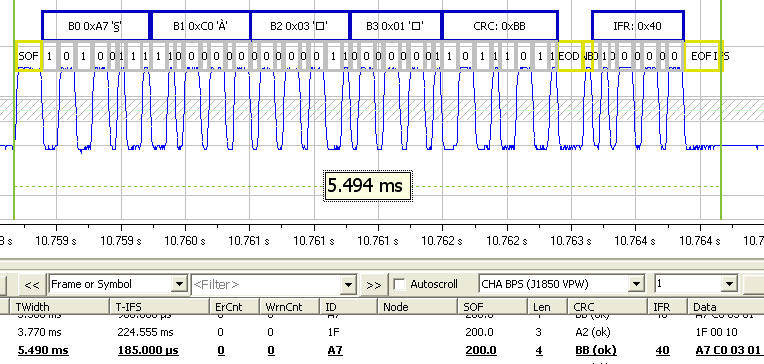Click the bold IFR cell 40
Image resolution: width=764 pixels, height=364 pixels.
663,350
